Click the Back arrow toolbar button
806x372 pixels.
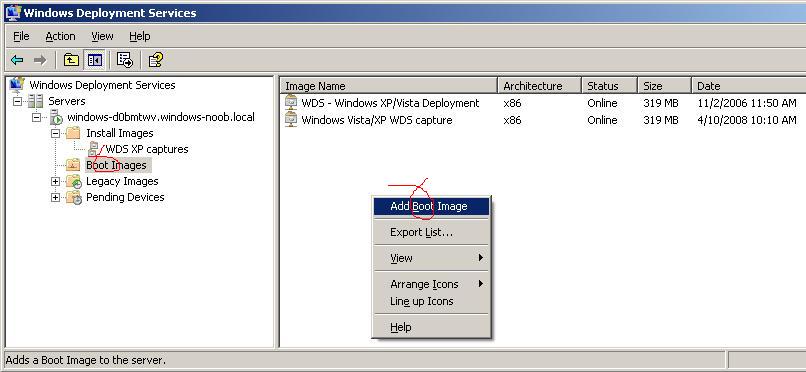17,60
